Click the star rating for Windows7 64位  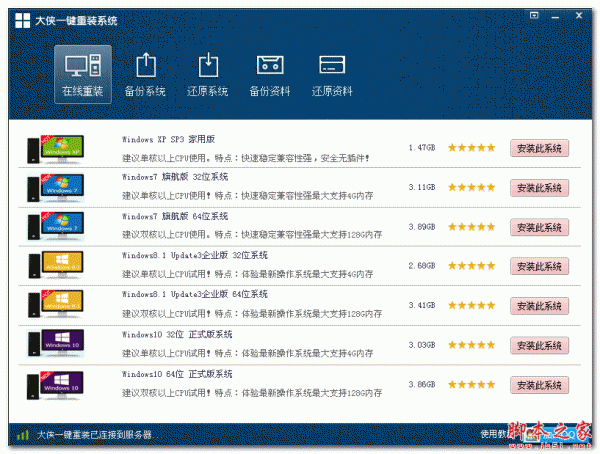coord(471,227)
